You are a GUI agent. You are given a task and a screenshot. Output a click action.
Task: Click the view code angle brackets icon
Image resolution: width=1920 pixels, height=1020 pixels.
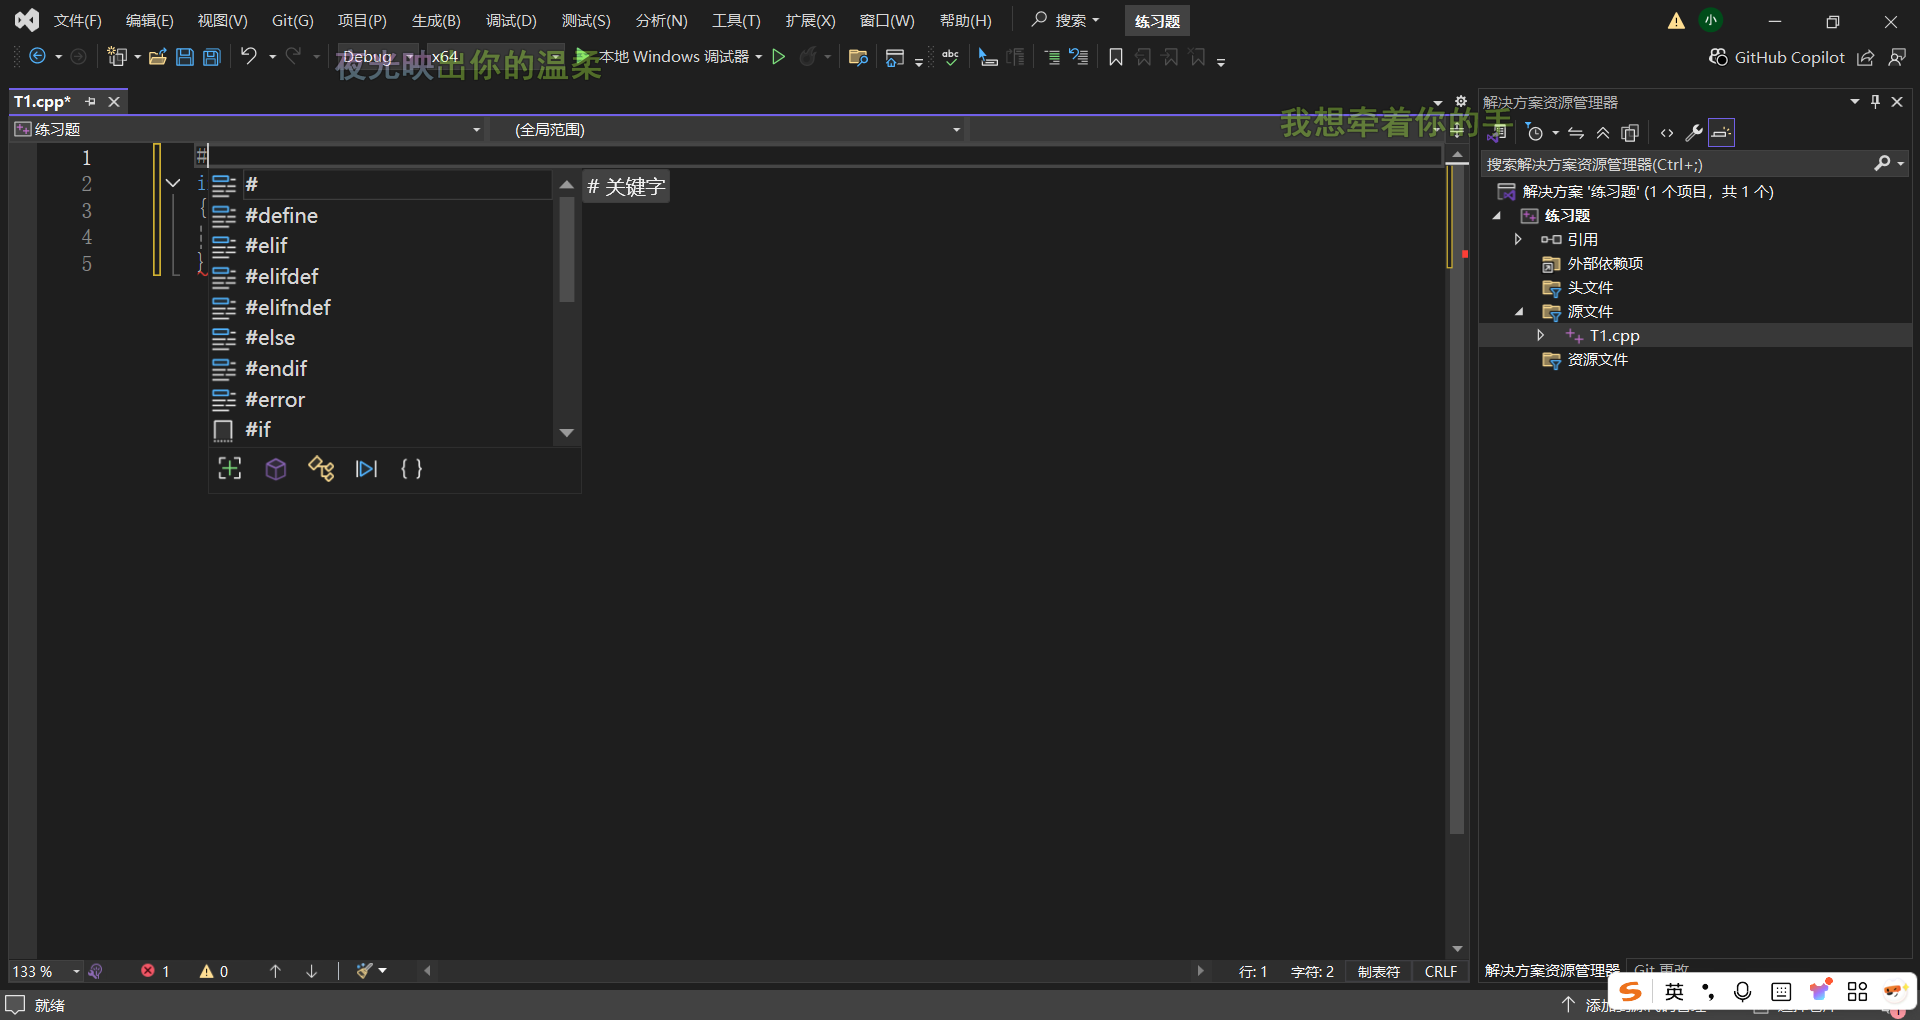1667,133
